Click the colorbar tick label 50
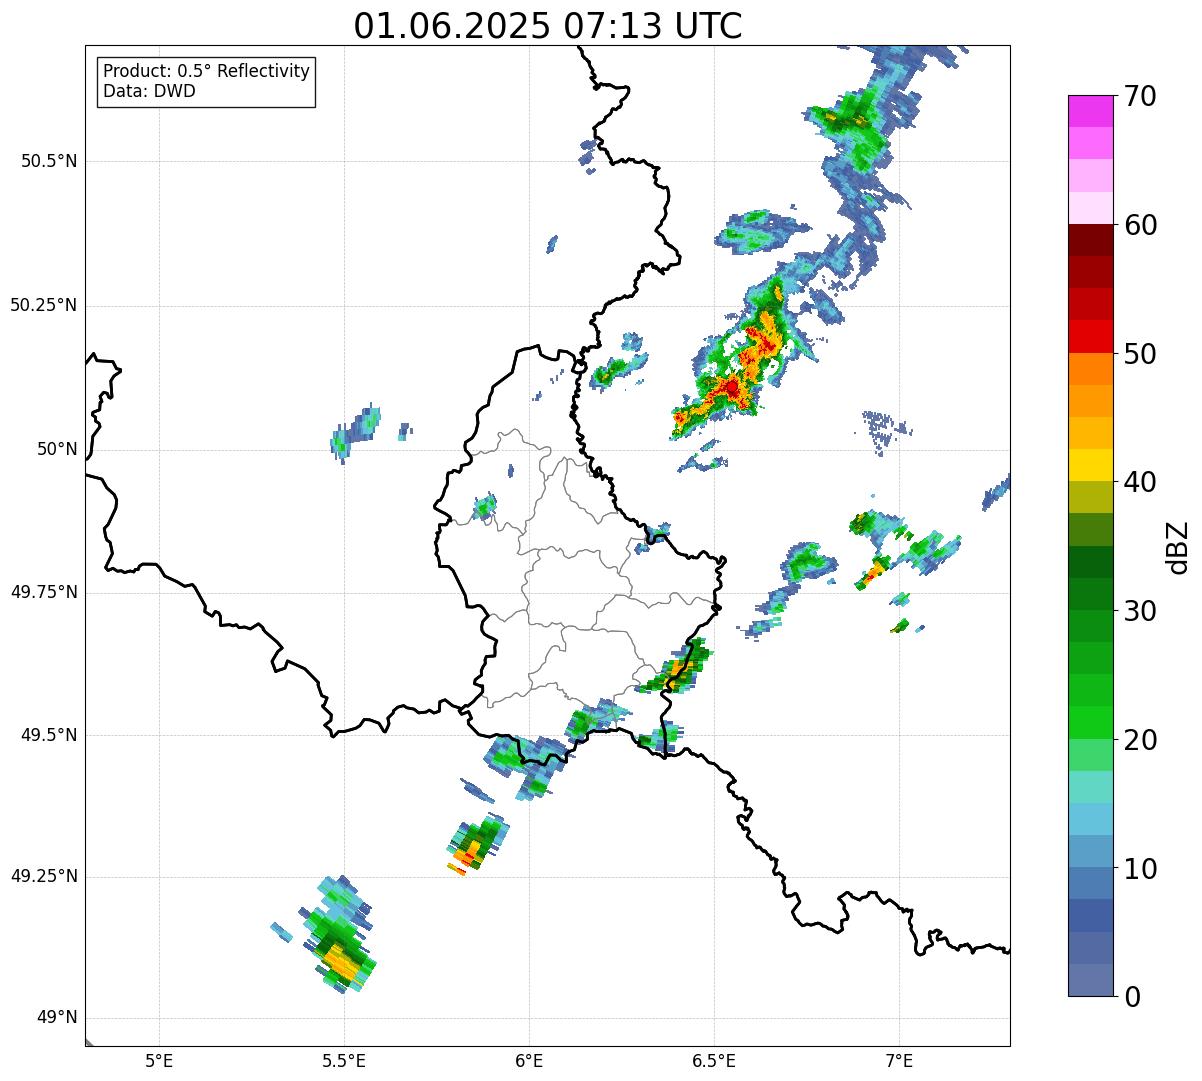 point(1140,354)
